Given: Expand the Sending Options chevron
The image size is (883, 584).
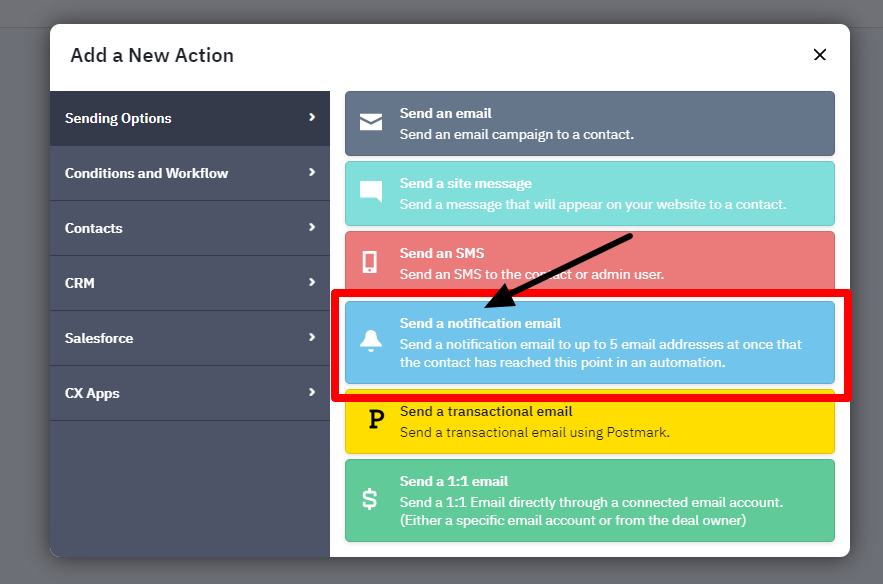Looking at the screenshot, I should [x=312, y=118].
